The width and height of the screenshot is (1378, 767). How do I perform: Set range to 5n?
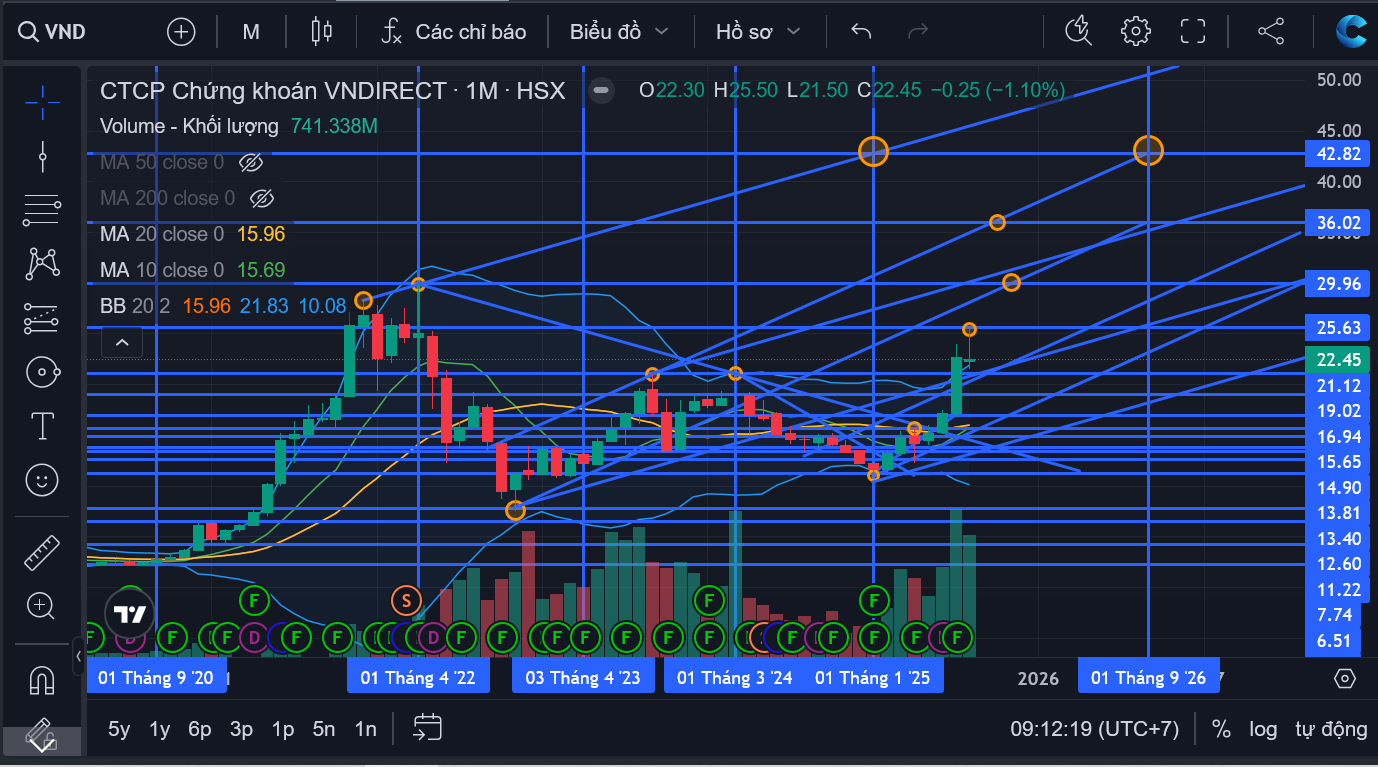tap(324, 729)
